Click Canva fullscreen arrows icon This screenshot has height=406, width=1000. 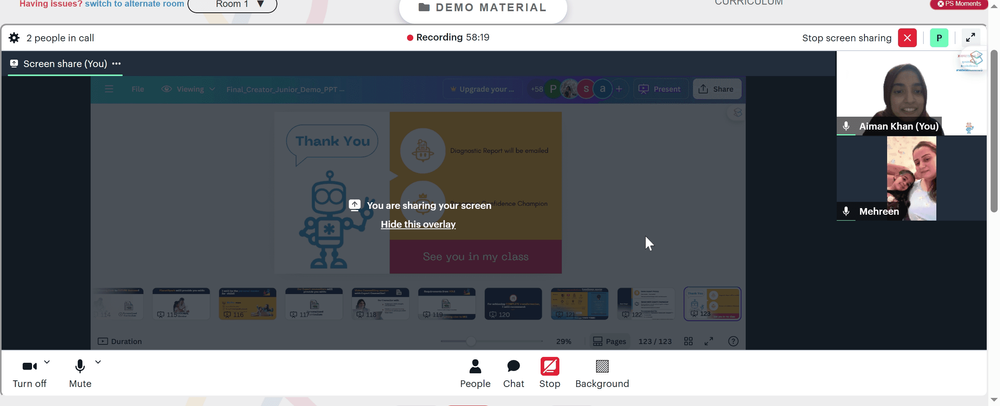(709, 341)
